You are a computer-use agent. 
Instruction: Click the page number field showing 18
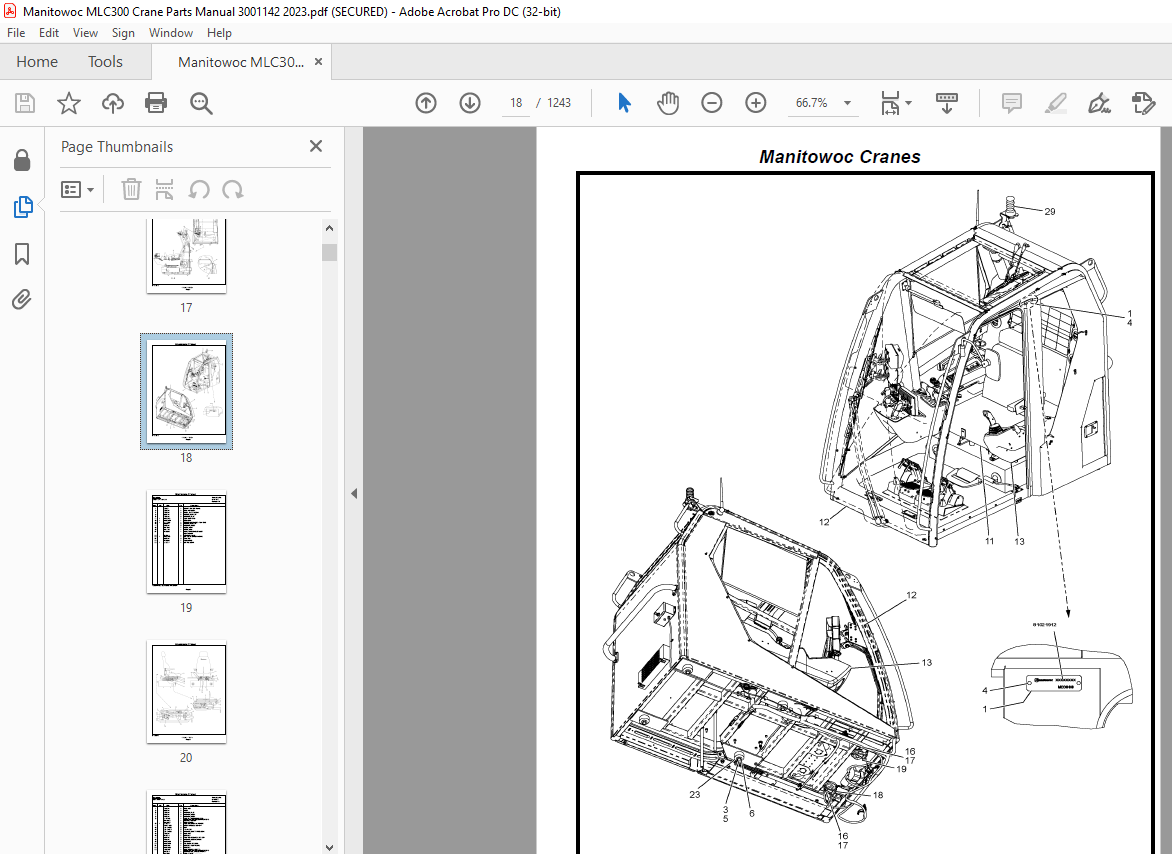point(516,103)
